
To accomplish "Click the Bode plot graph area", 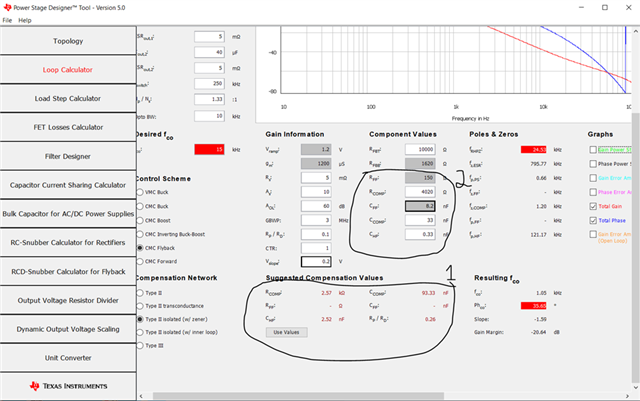I will point(455,60).
